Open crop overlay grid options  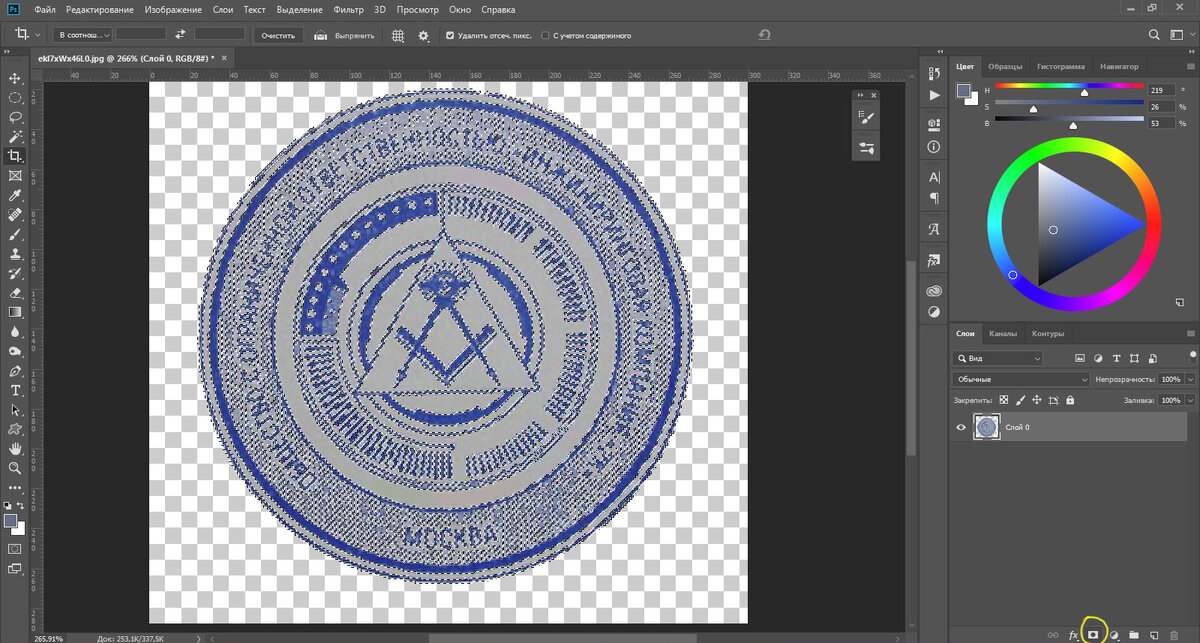[x=398, y=35]
